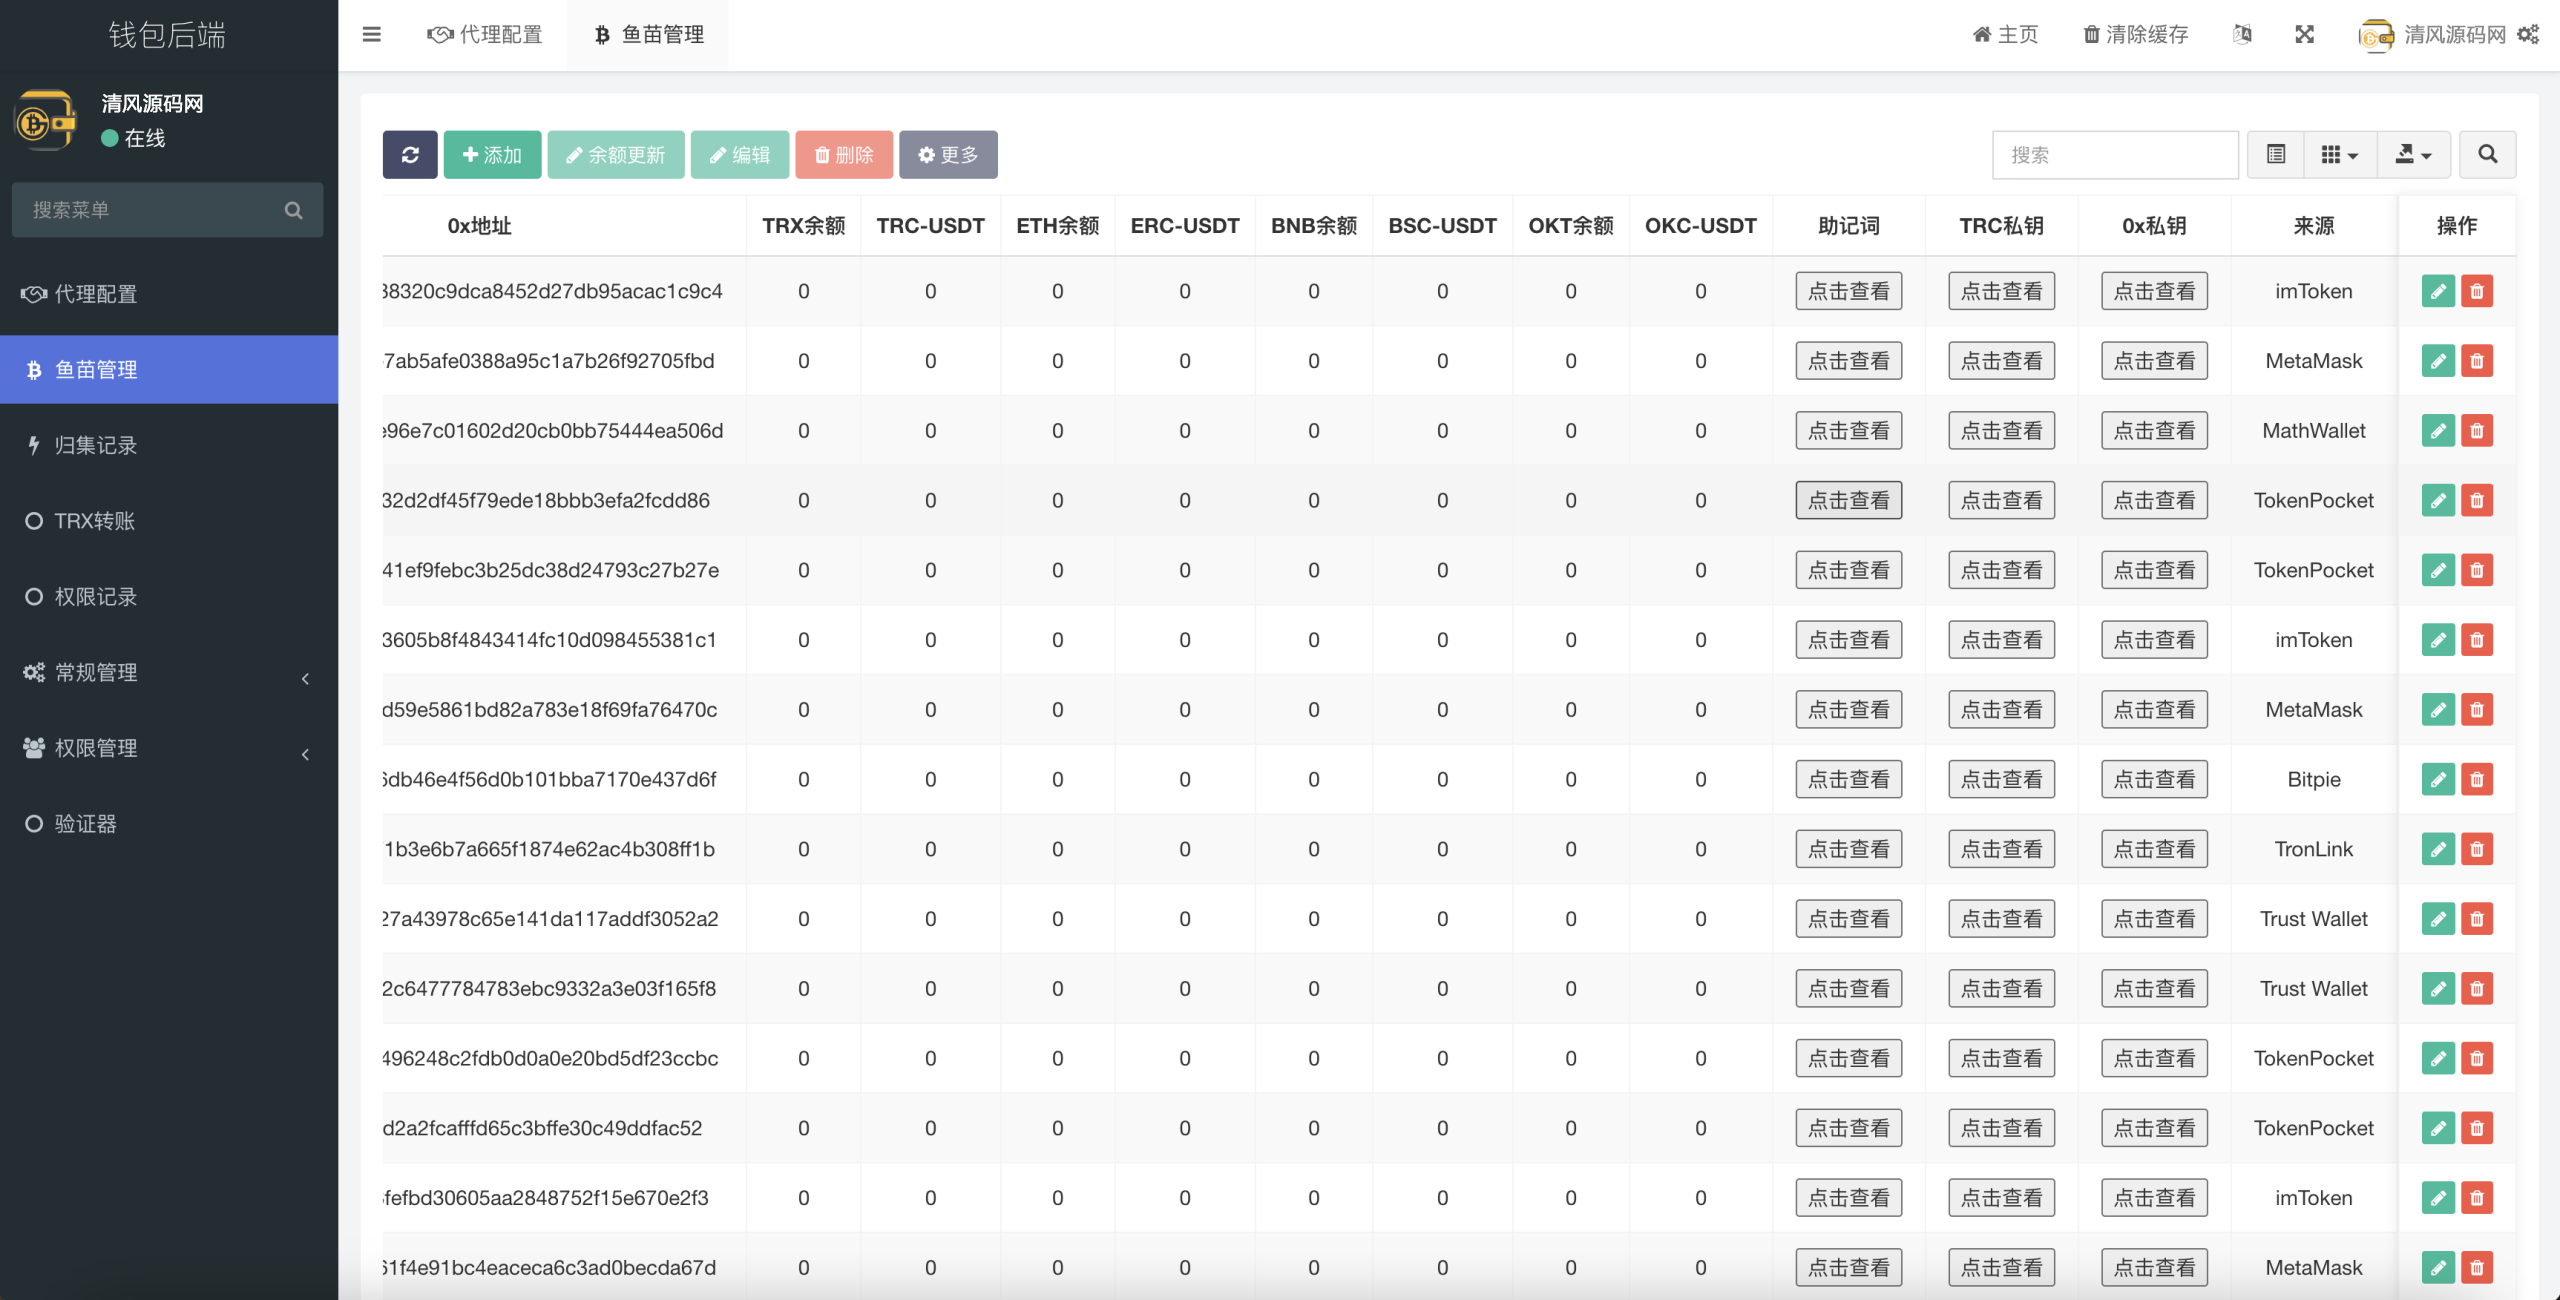Click red delete icon for Bitpie row

point(2477,780)
